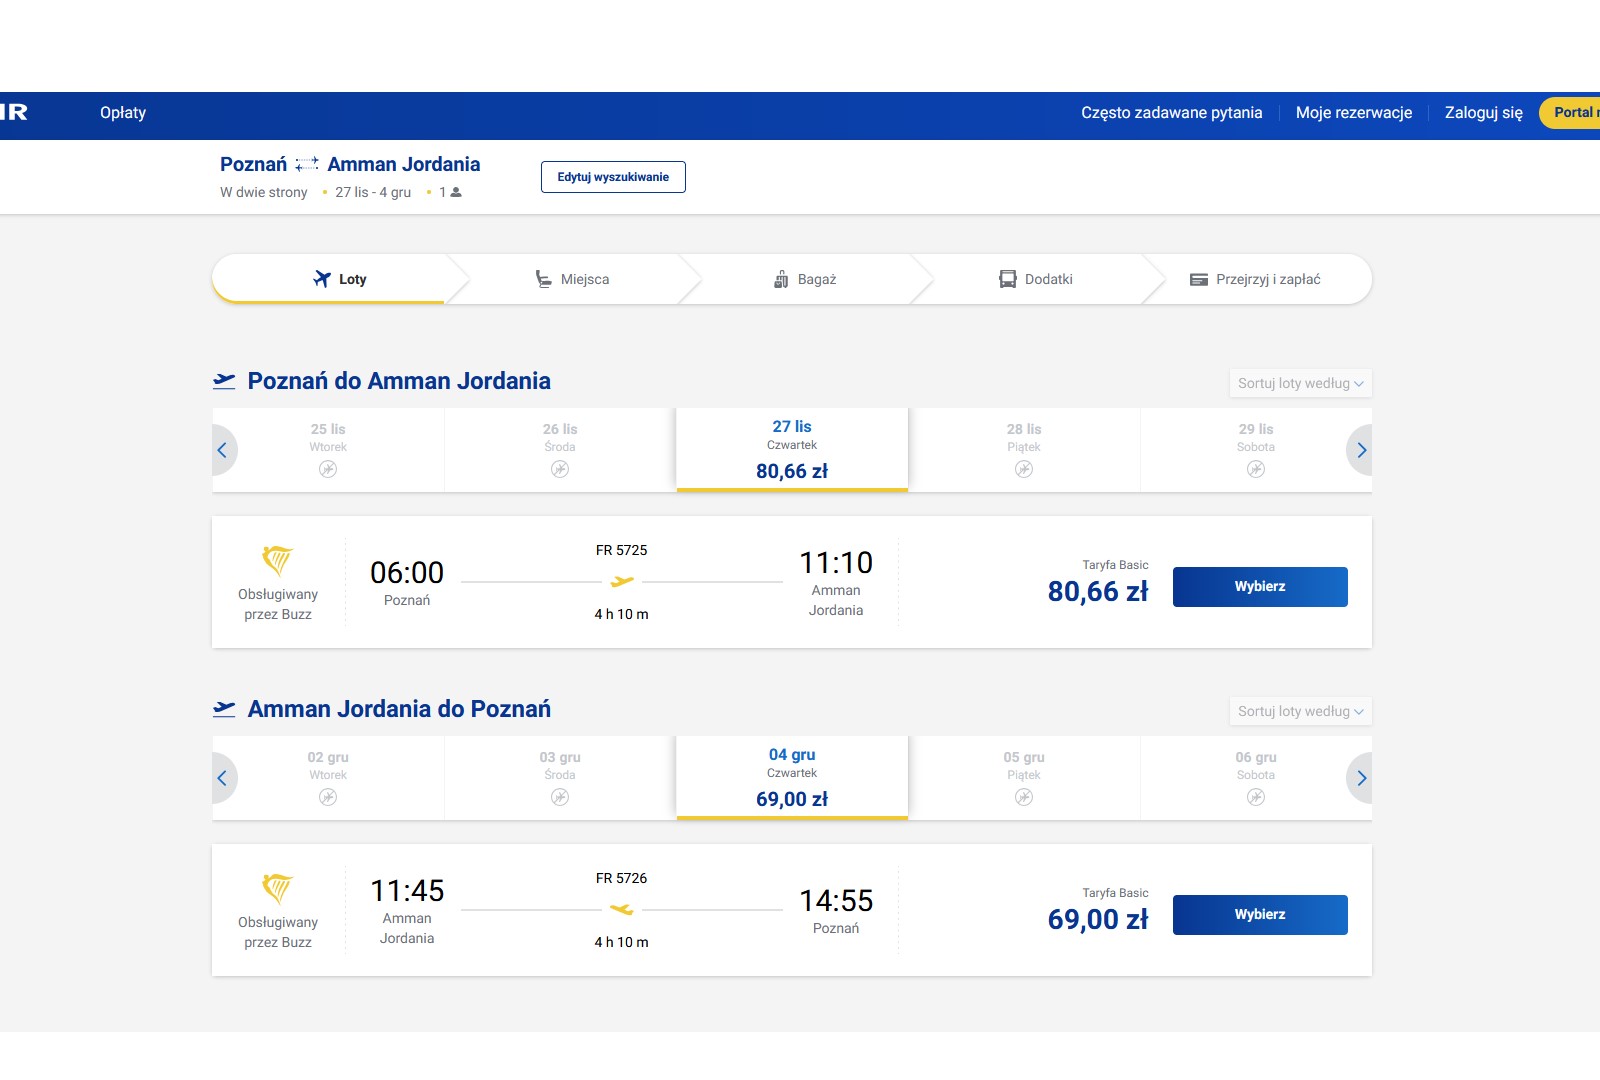Open outbound 'Sortuj loty według' dropdown
Screen dimensions: 1600x1080
pyautogui.click(x=1300, y=383)
